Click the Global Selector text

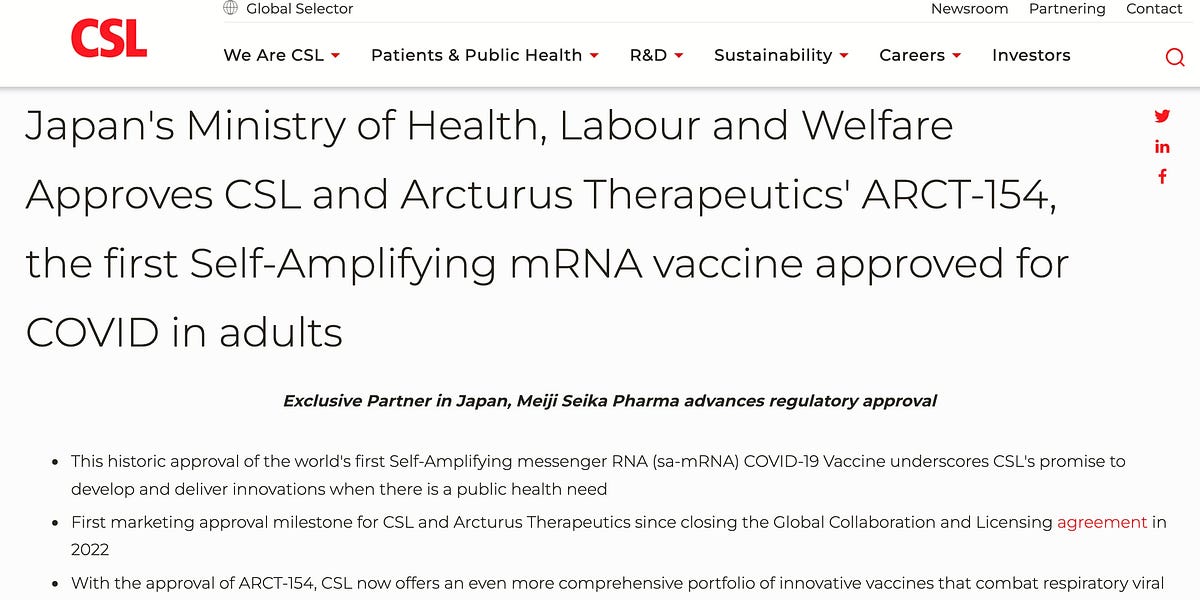pos(300,8)
